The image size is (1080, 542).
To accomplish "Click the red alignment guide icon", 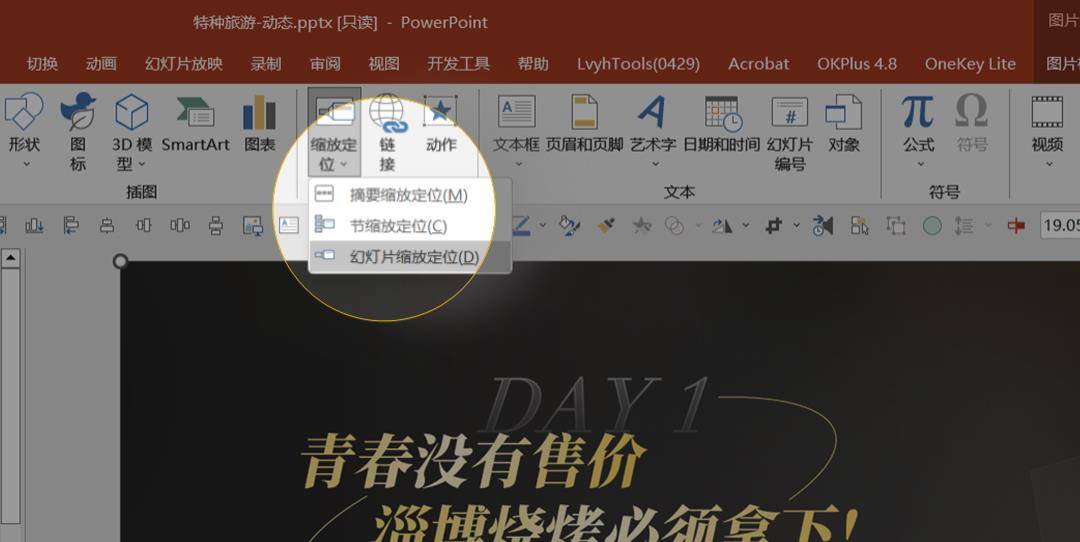I will 1016,225.
